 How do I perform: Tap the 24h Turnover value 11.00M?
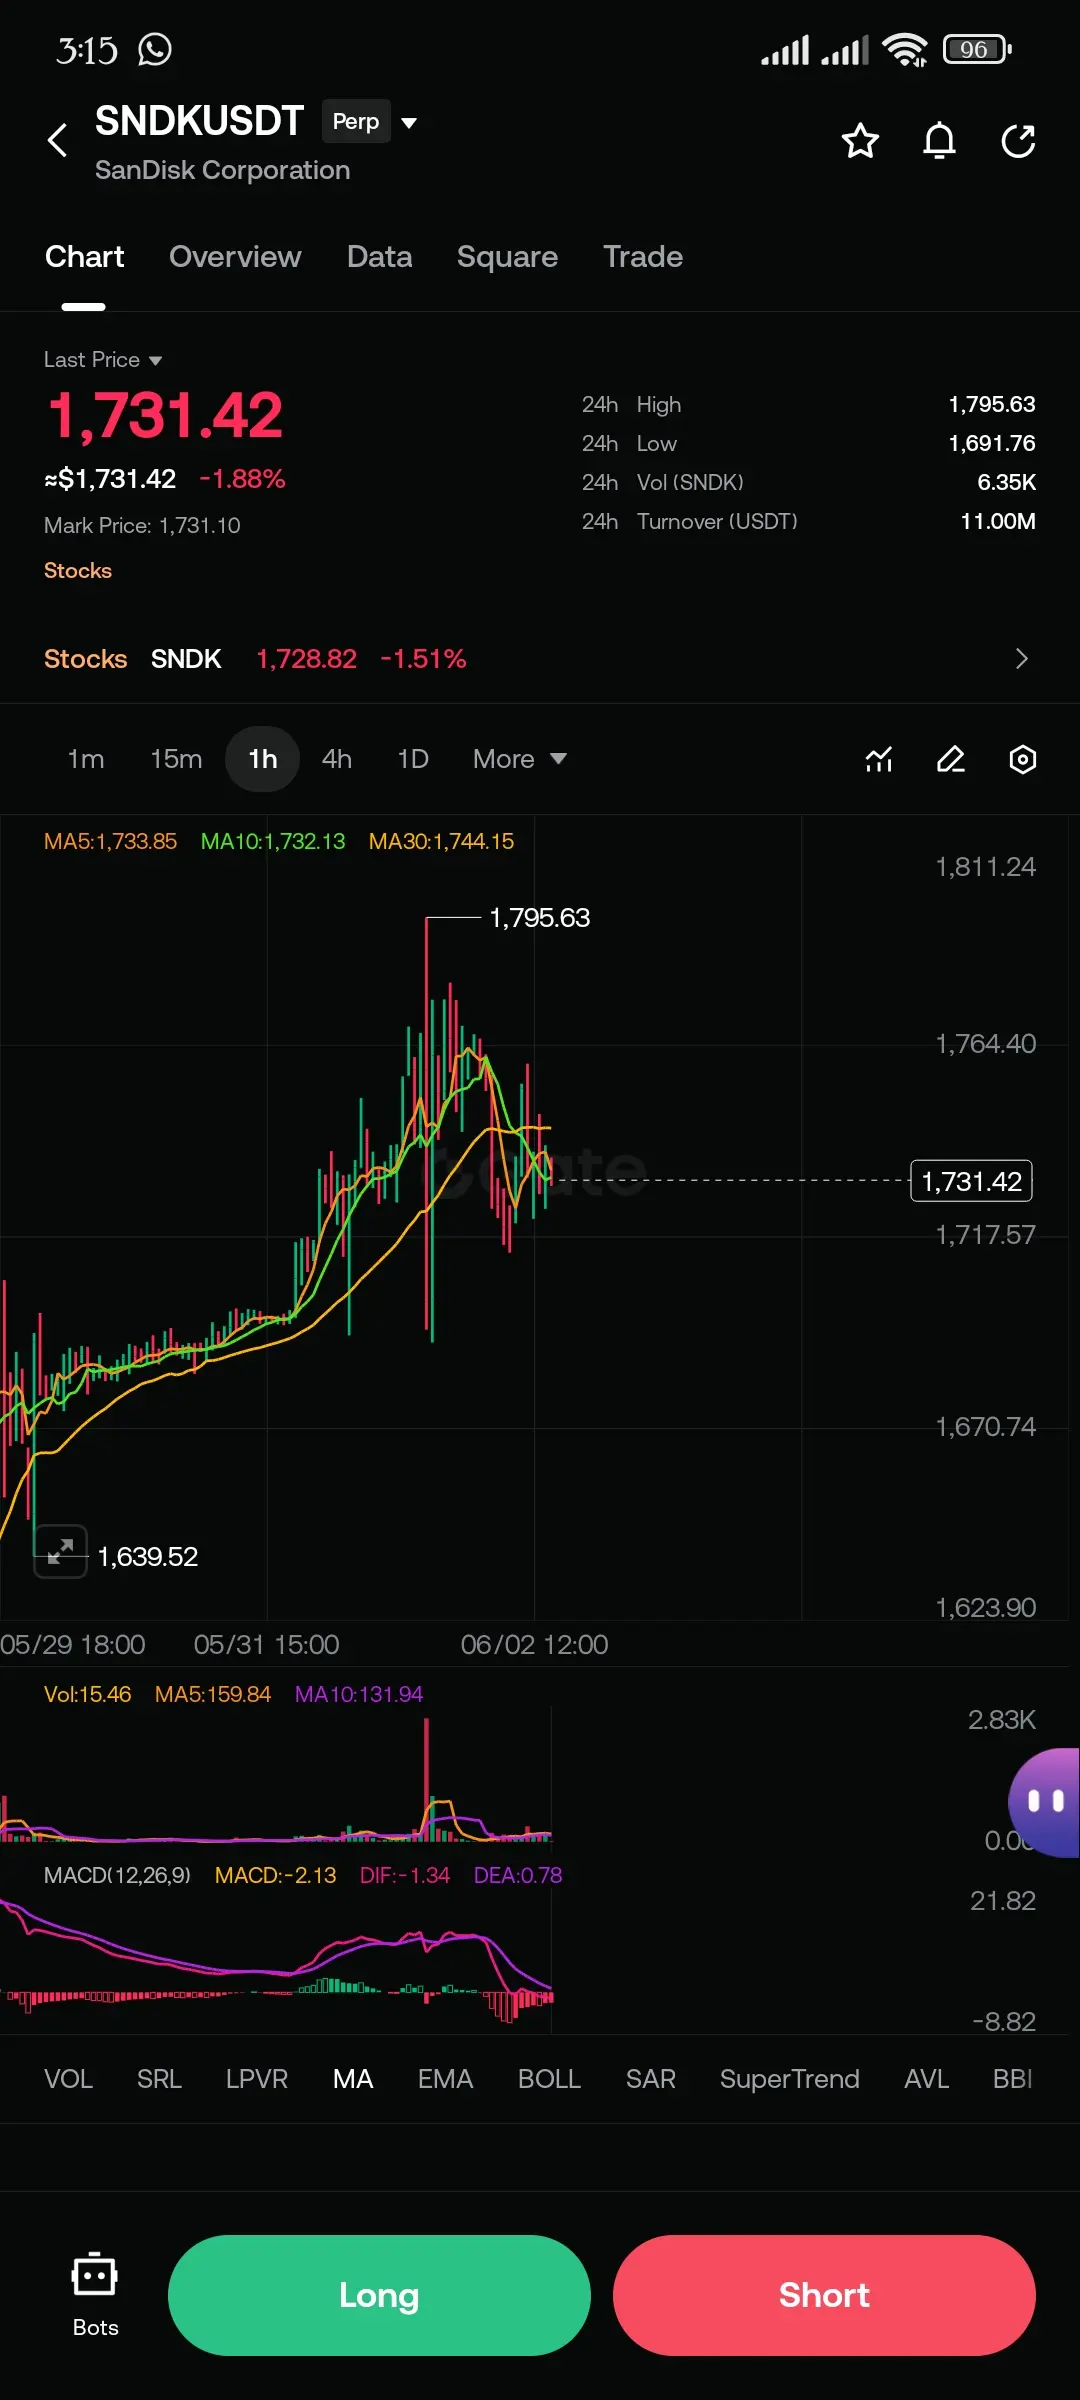tap(998, 521)
